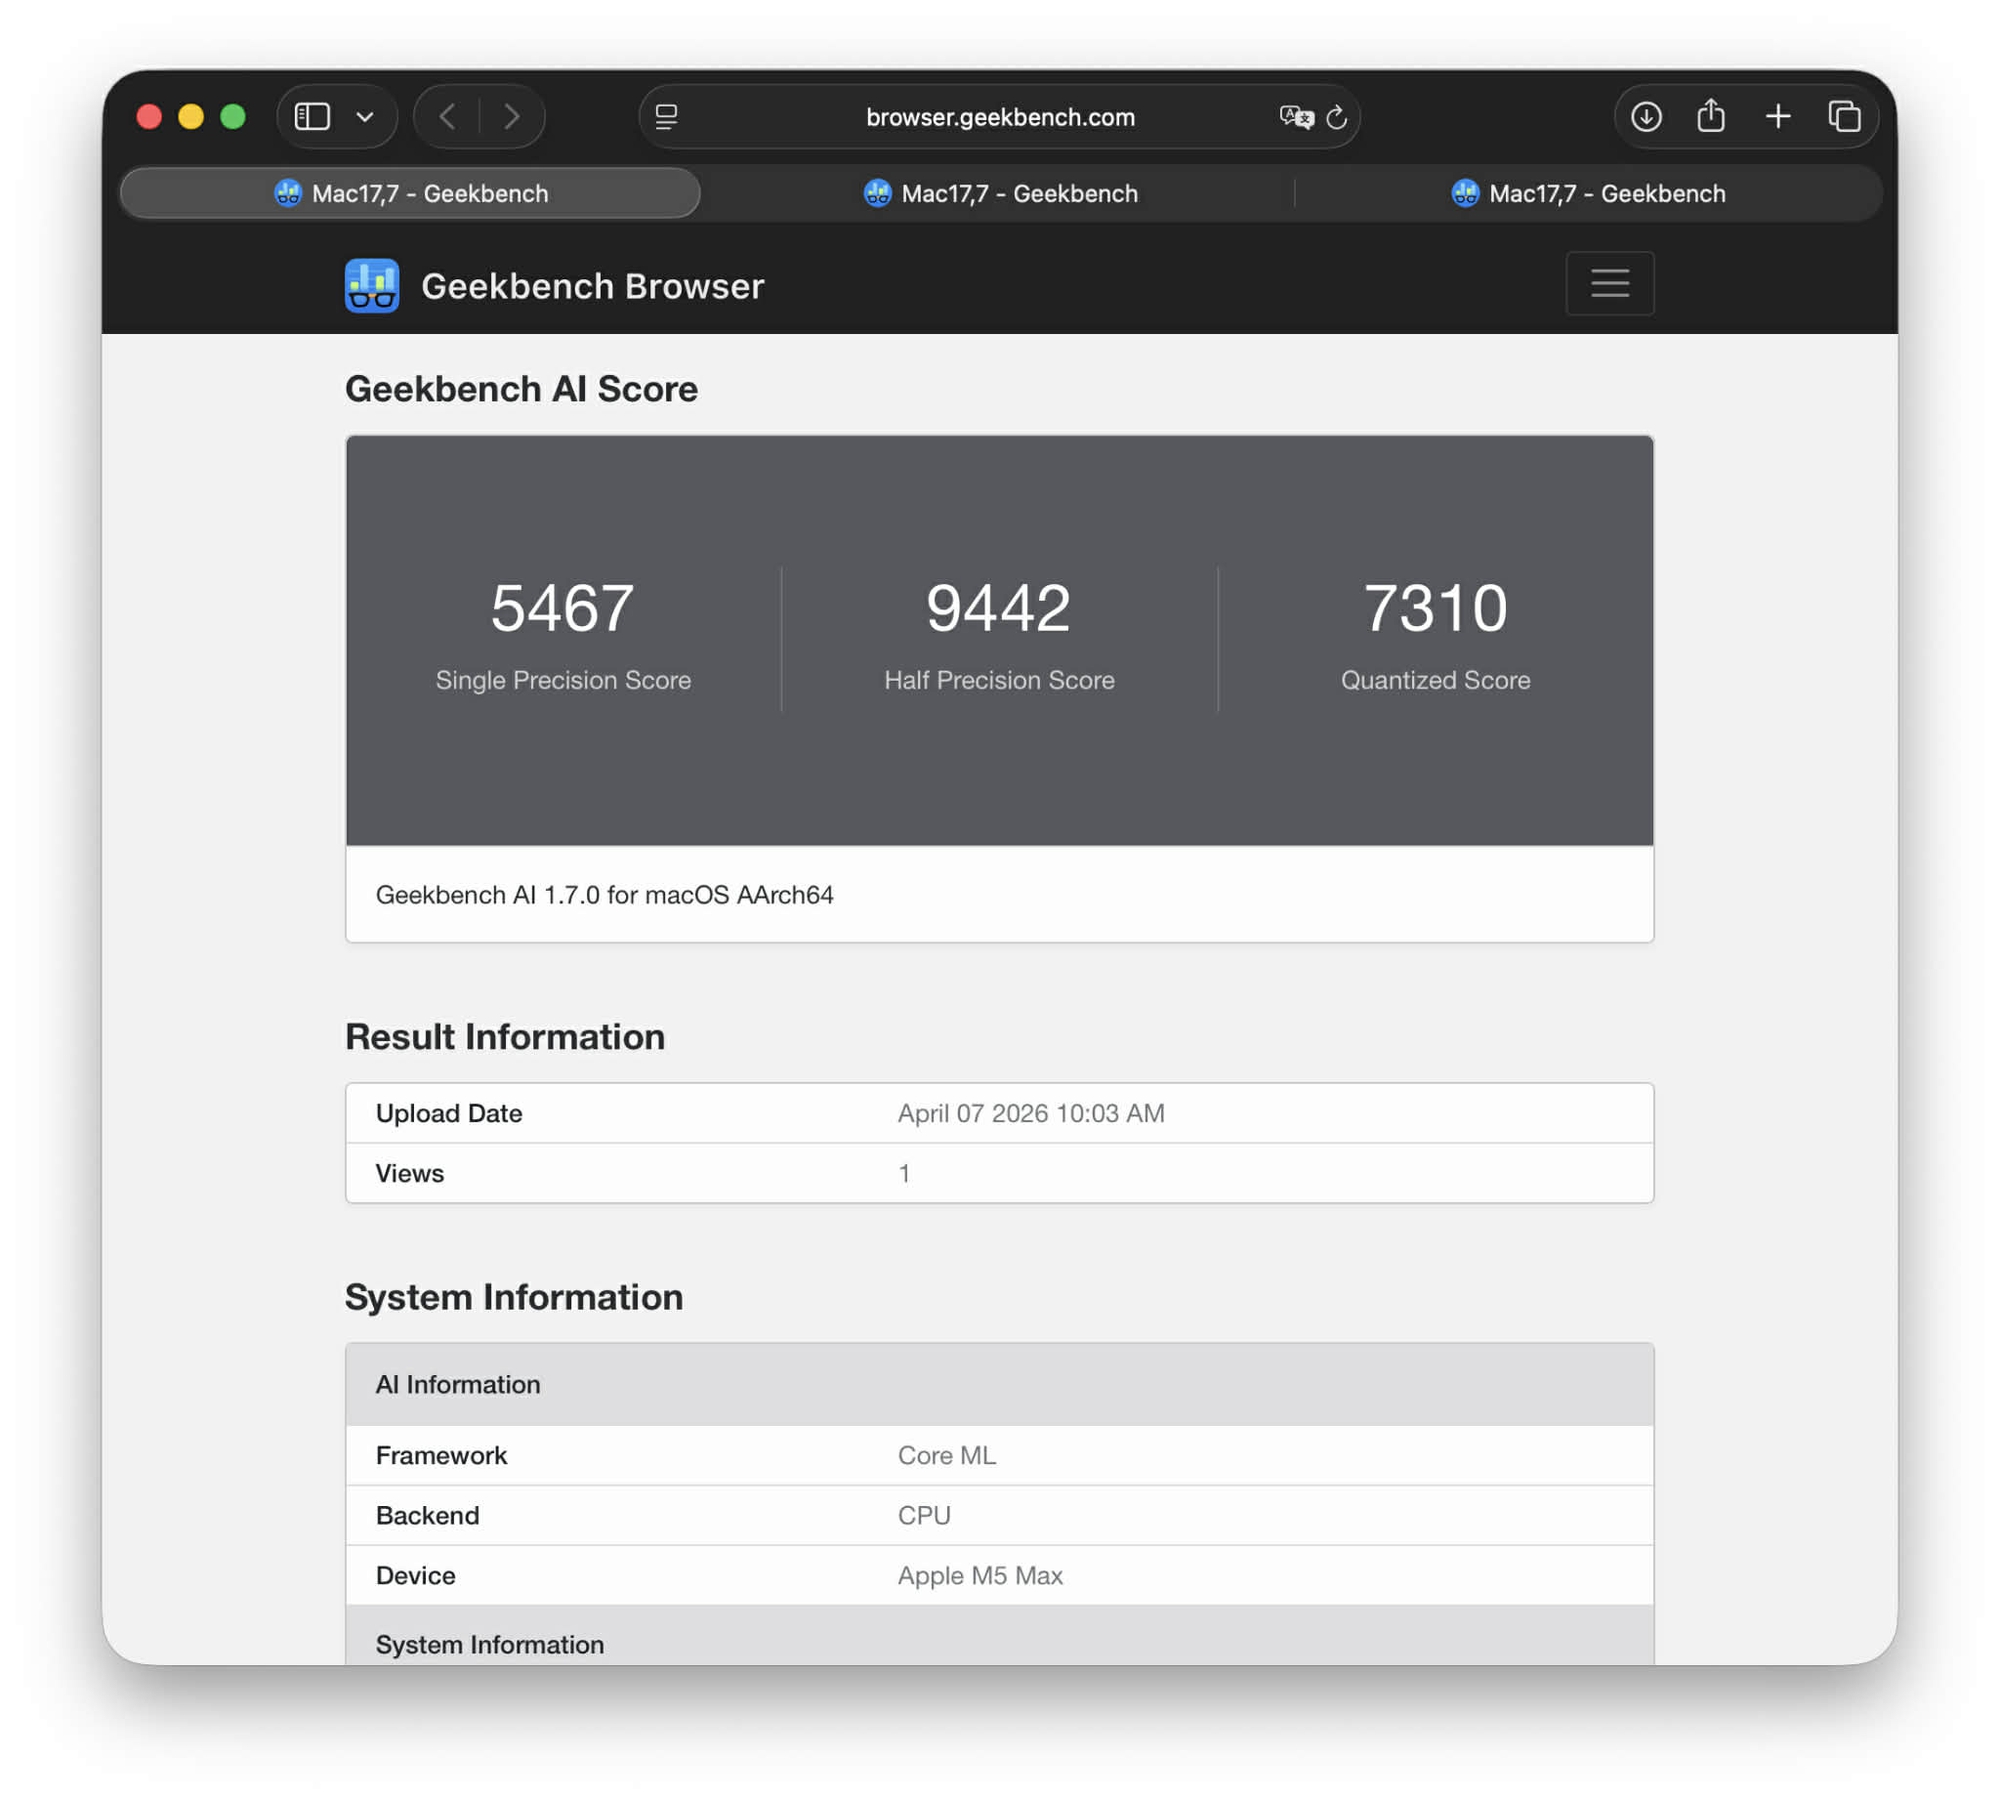Expand the hamburger navigation menu
2000x1800 pixels.
pyautogui.click(x=1609, y=284)
